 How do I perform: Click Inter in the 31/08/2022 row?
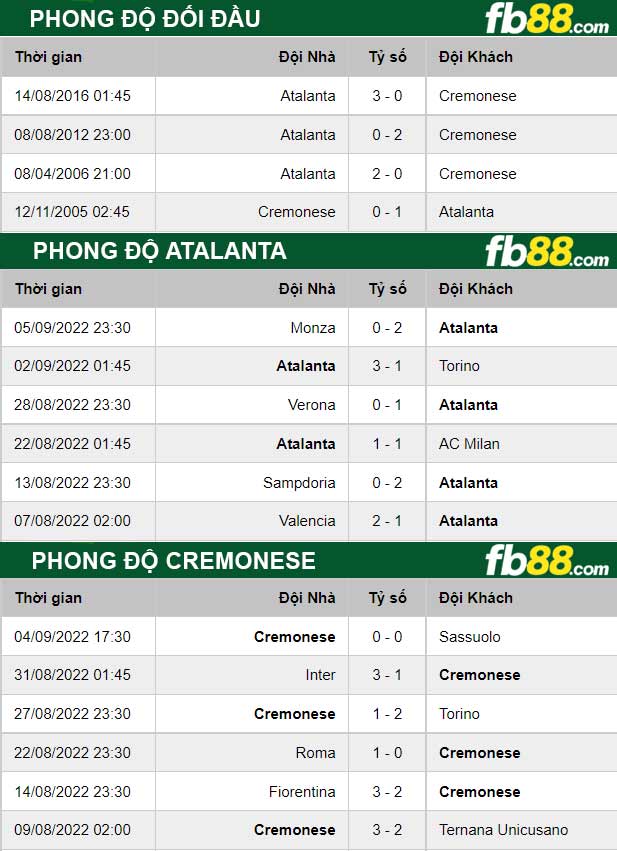click(x=320, y=675)
